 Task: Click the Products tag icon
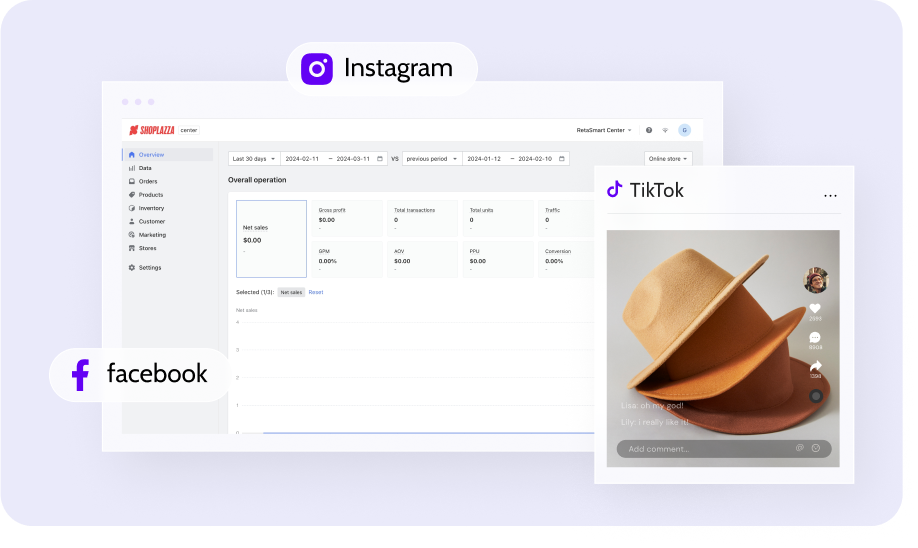[x=132, y=195]
